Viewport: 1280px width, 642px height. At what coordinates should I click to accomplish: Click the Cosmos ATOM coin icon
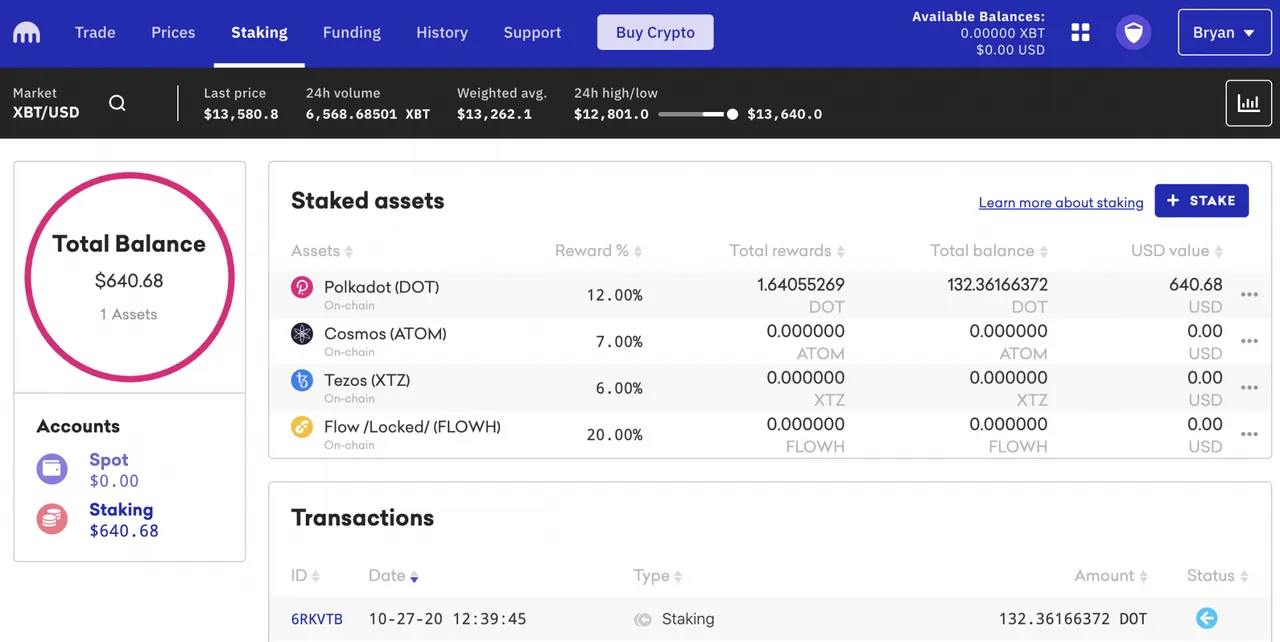[x=302, y=334]
